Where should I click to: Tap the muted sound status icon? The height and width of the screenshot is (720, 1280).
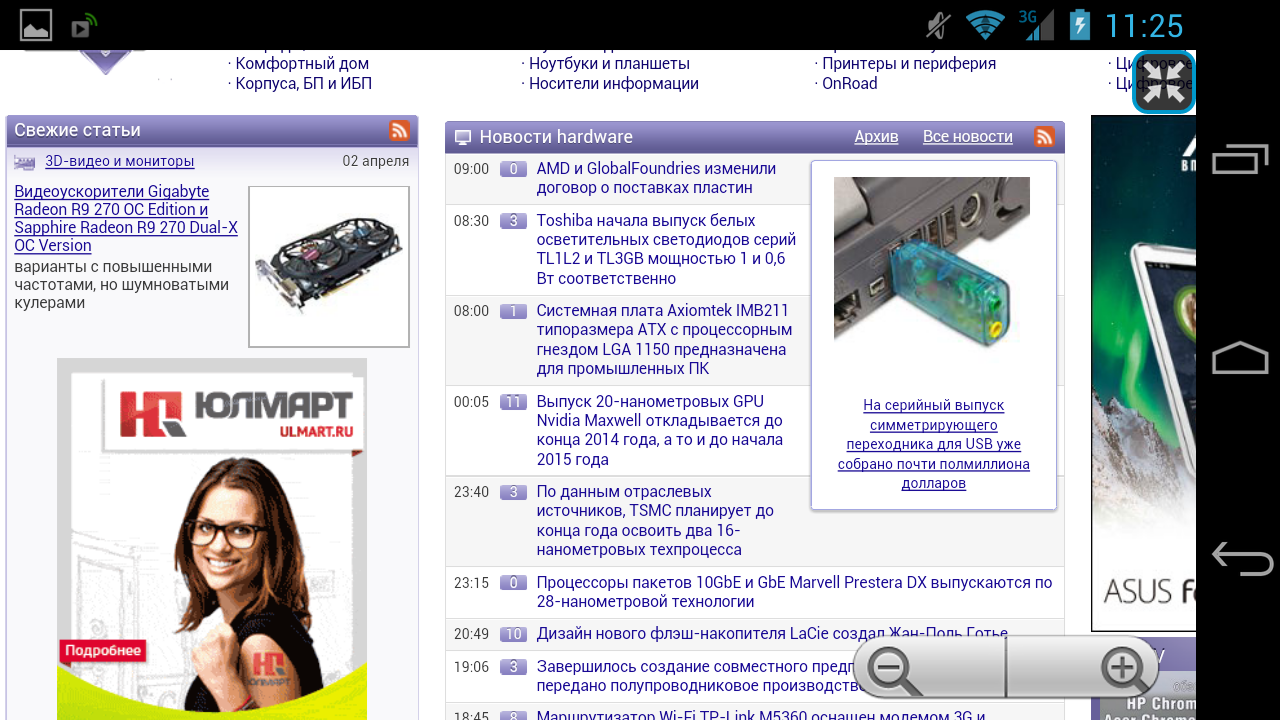[x=938, y=25]
